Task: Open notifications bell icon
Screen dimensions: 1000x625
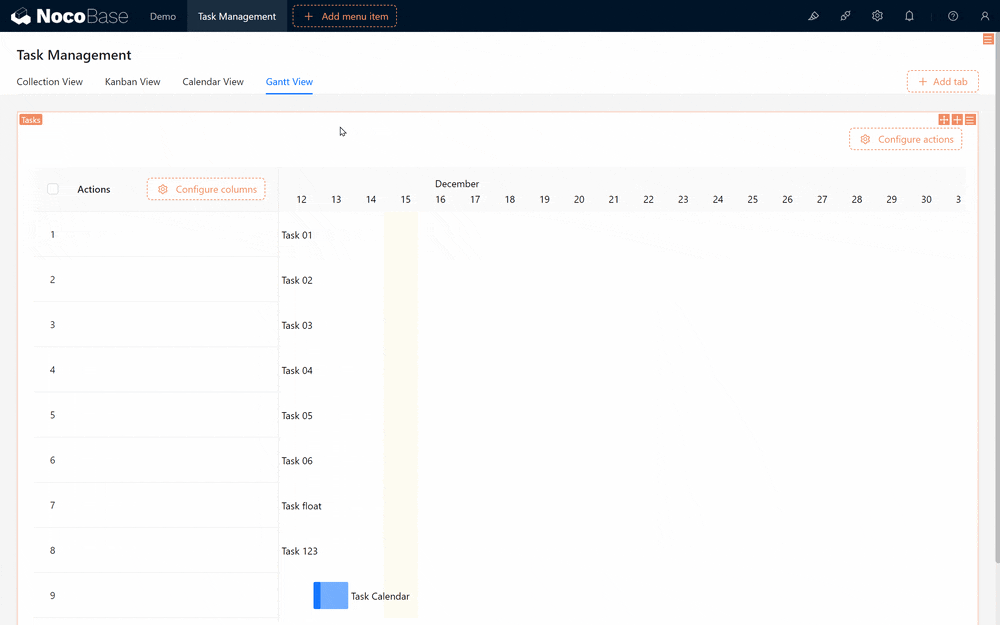Action: pyautogui.click(x=909, y=16)
